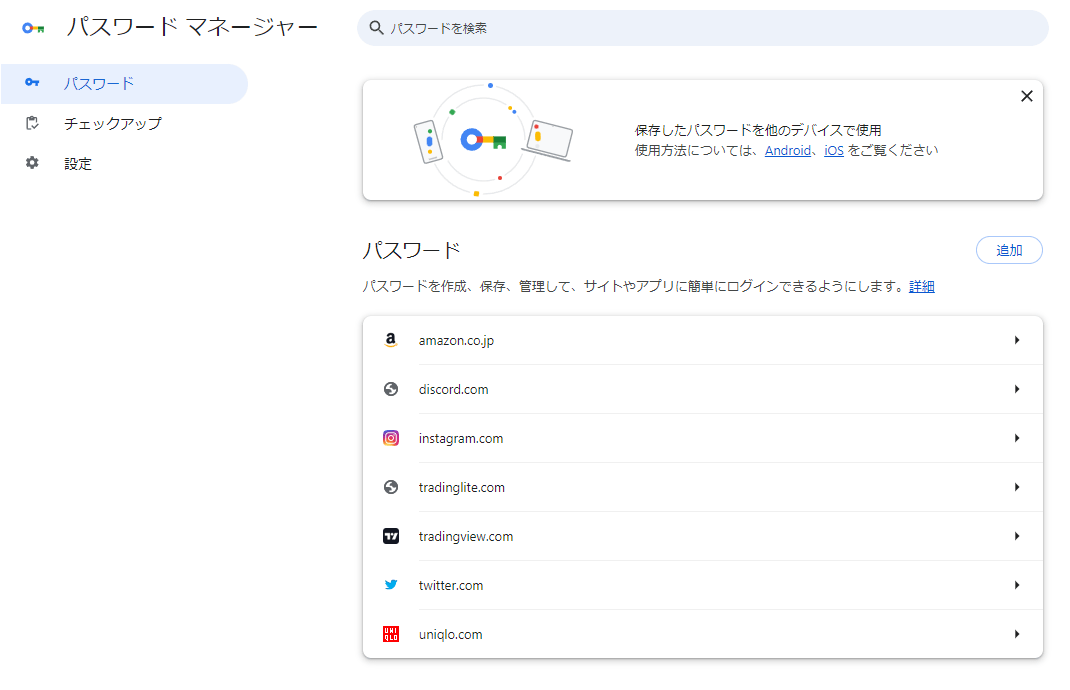
Task: Focus the パスワードを検索 search field
Action: click(x=703, y=28)
